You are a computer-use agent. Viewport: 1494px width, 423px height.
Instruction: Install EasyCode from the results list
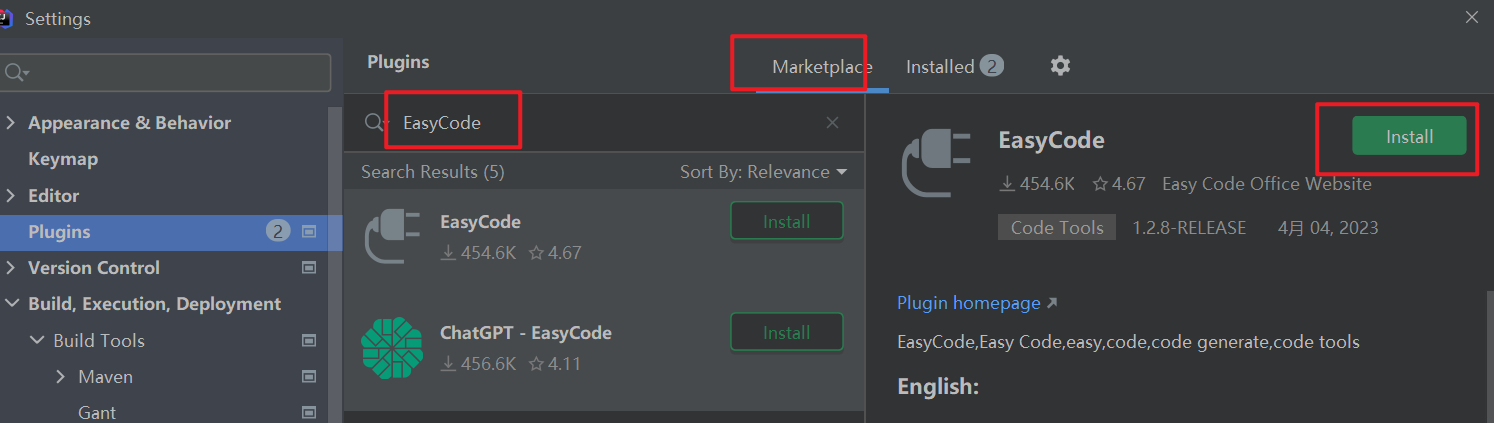(x=786, y=221)
